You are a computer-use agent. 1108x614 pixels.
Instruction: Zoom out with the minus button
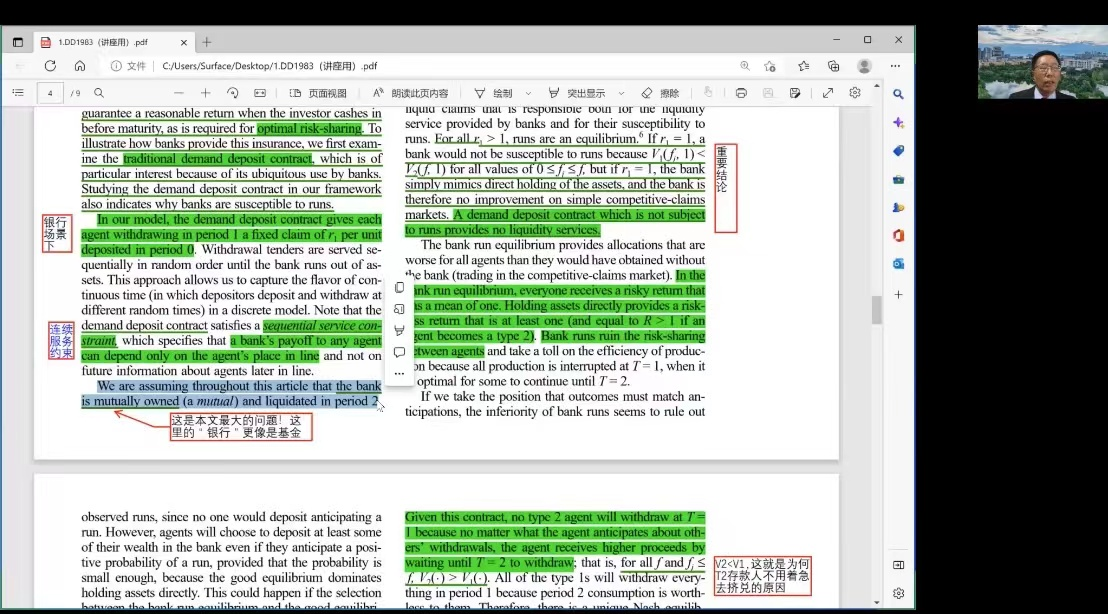pos(179,93)
